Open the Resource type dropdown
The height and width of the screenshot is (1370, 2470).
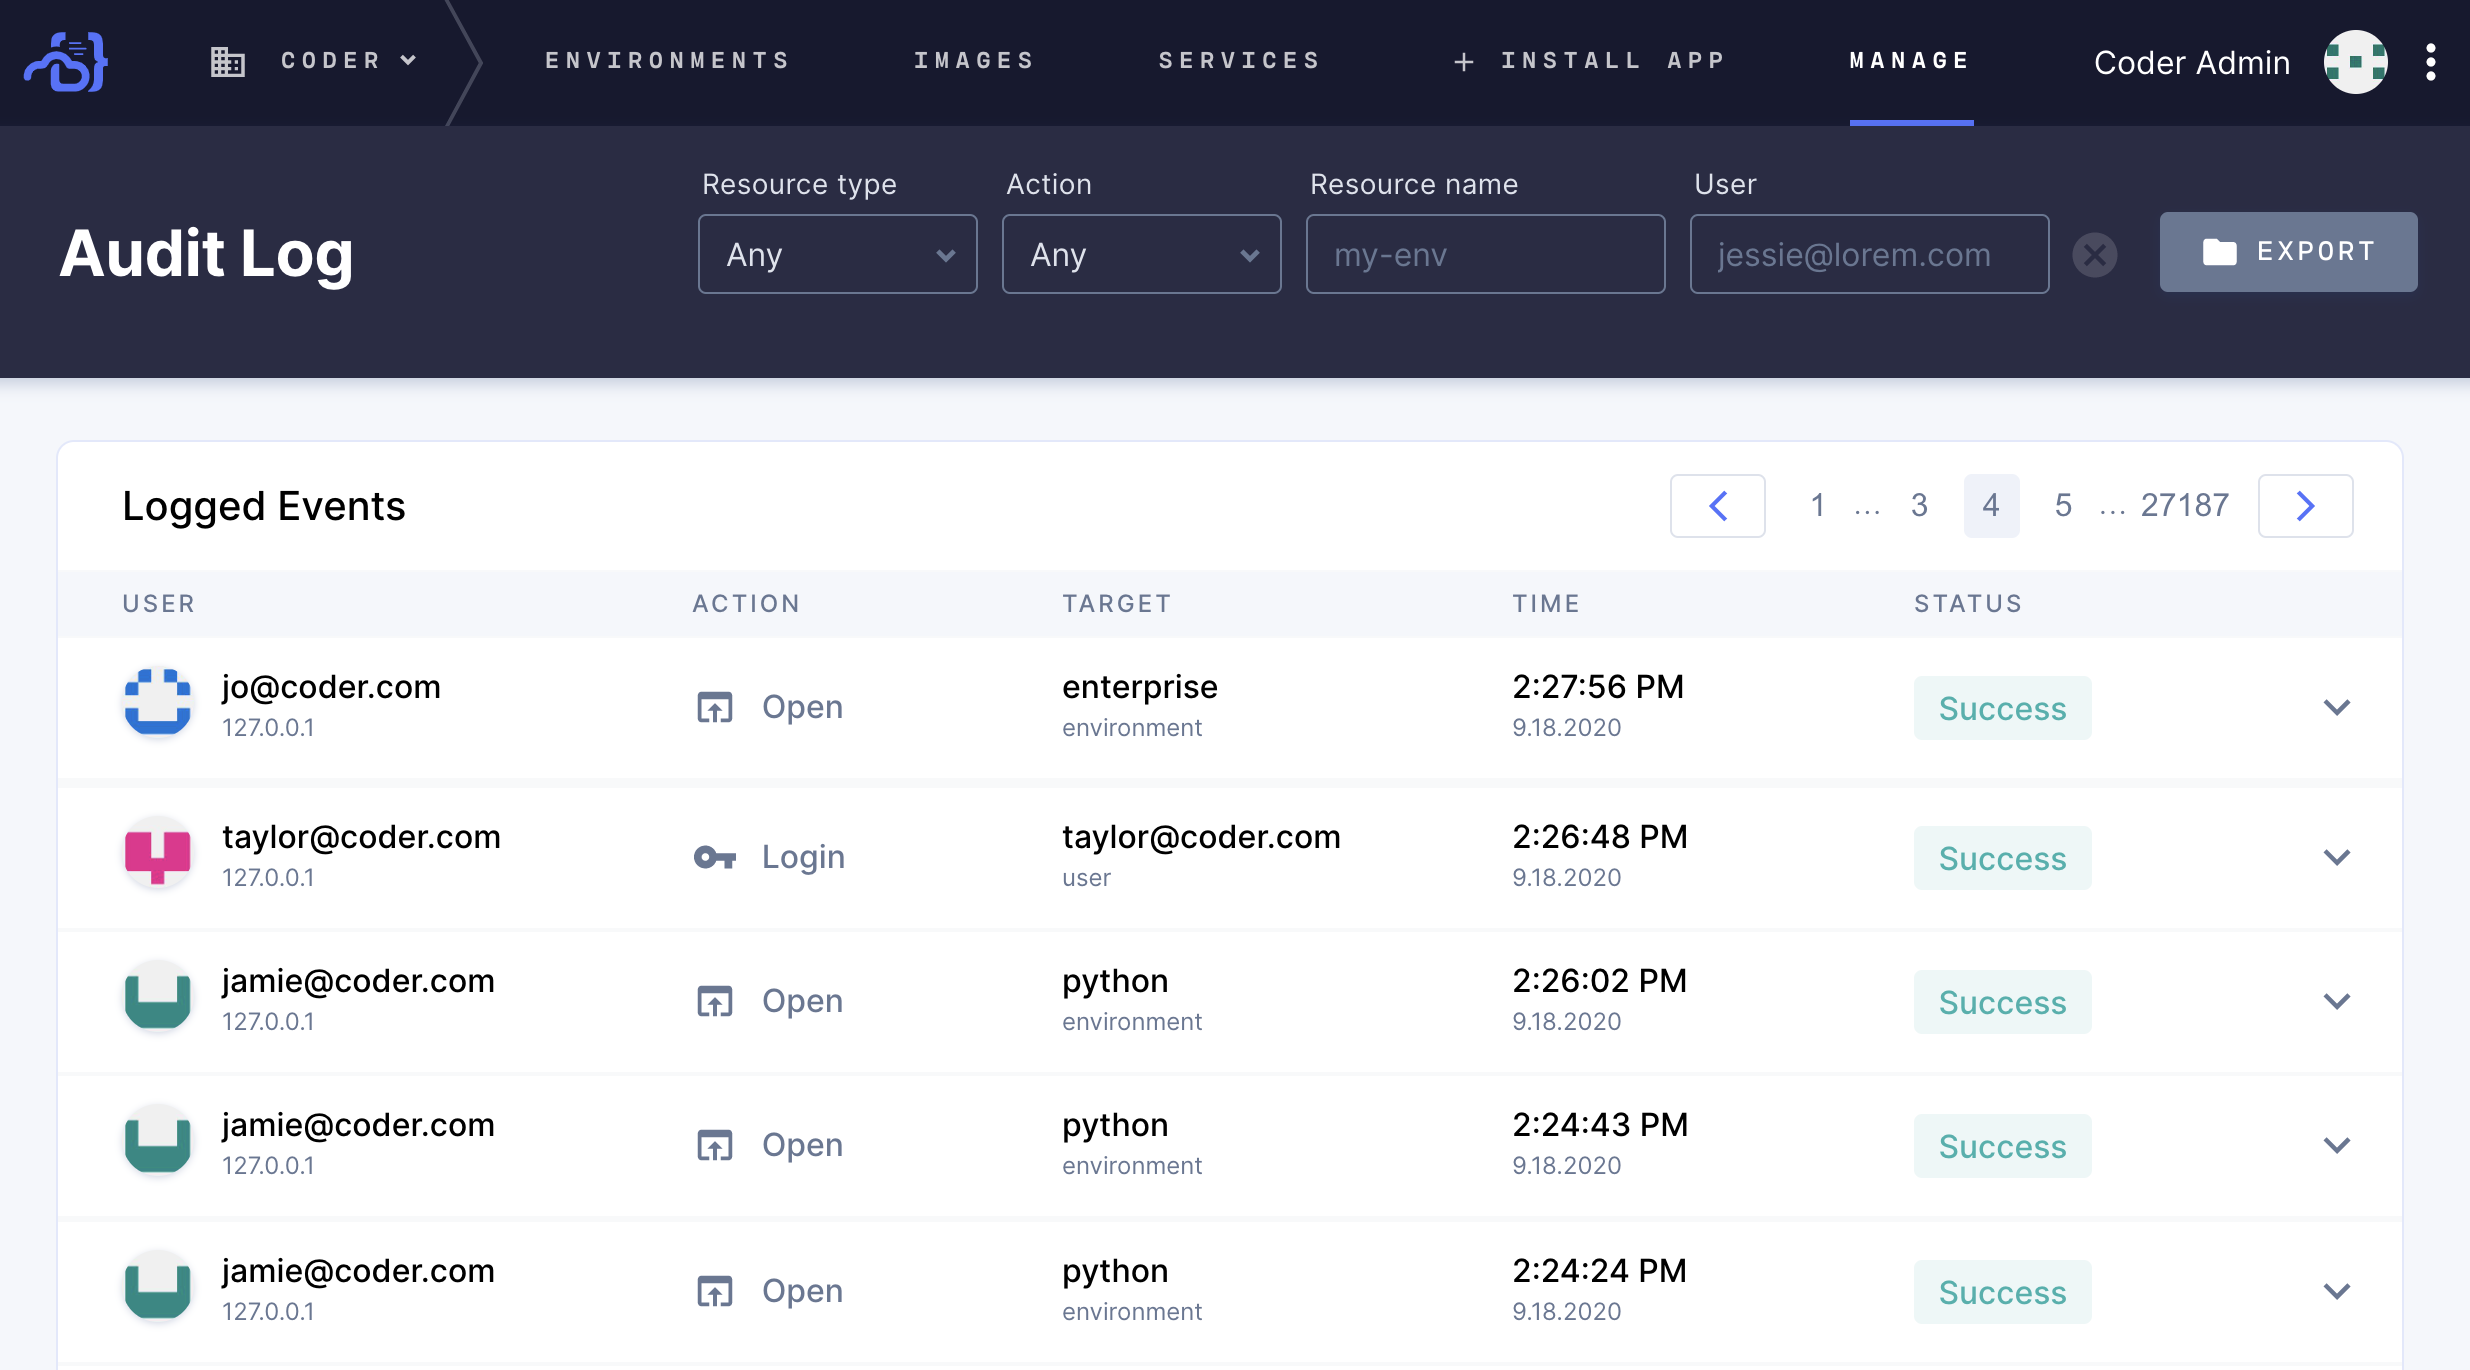click(837, 255)
